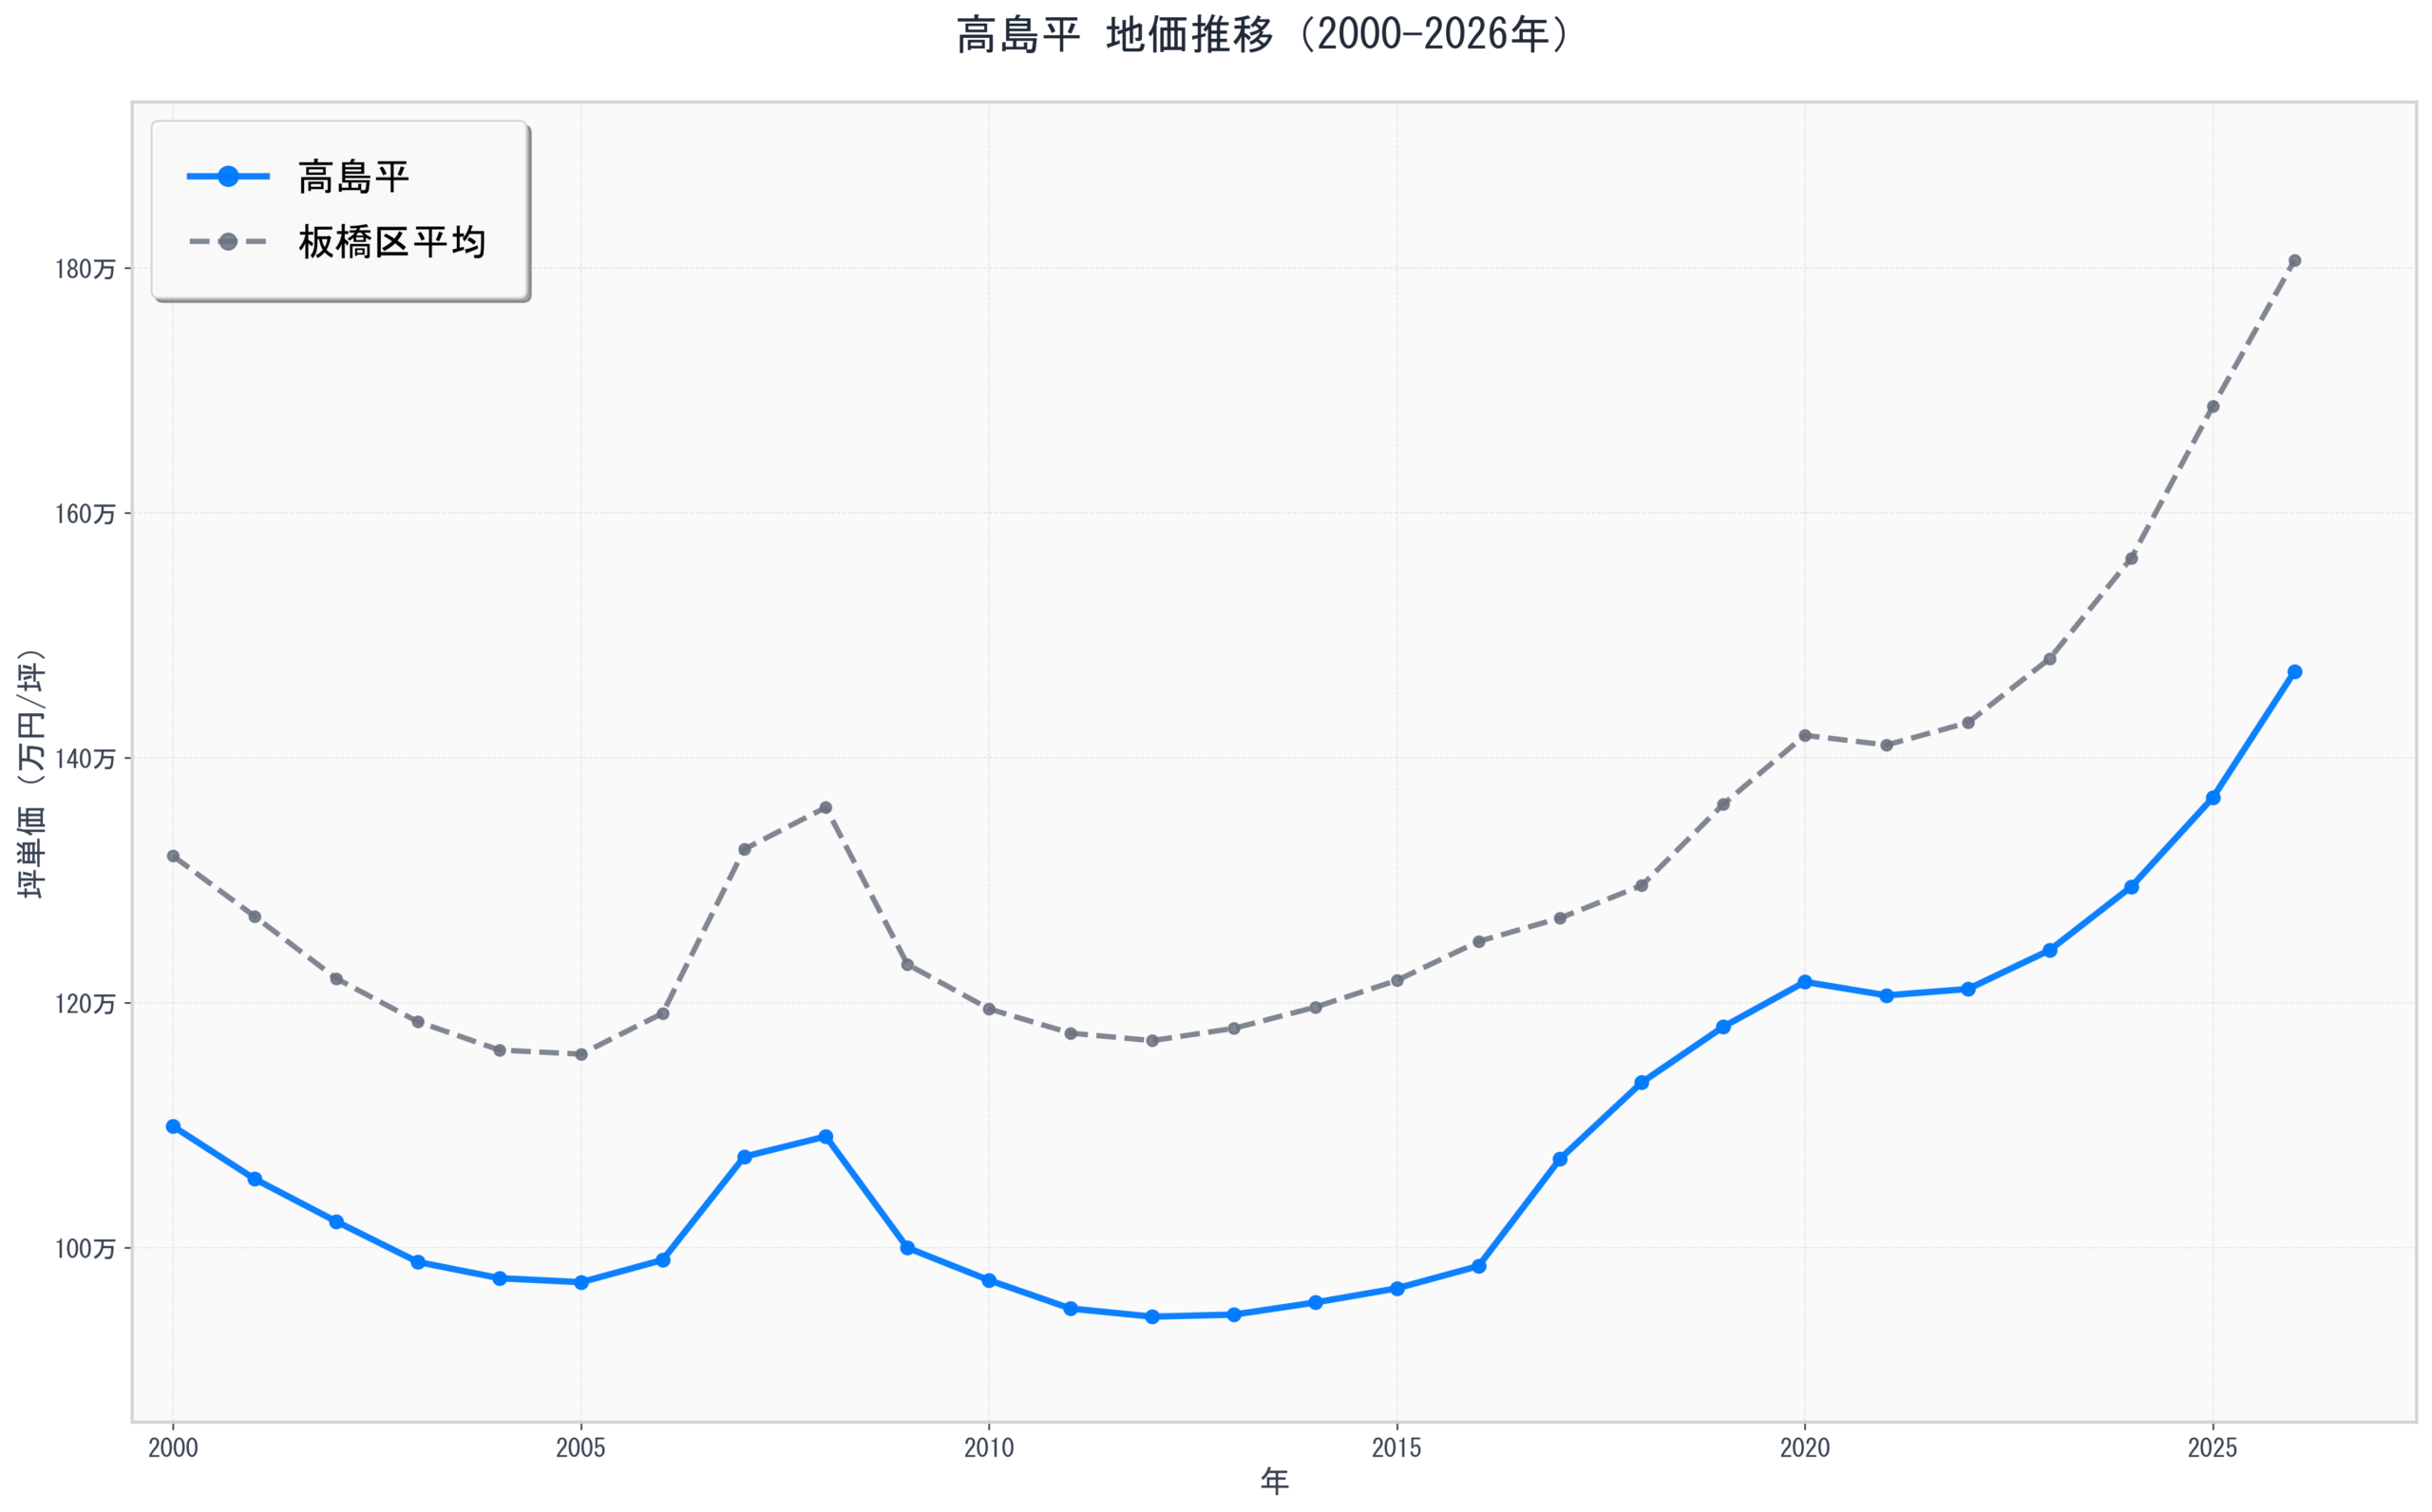Click the gray 2008 peak data point
The image size is (2432, 1512).
pos(825,808)
